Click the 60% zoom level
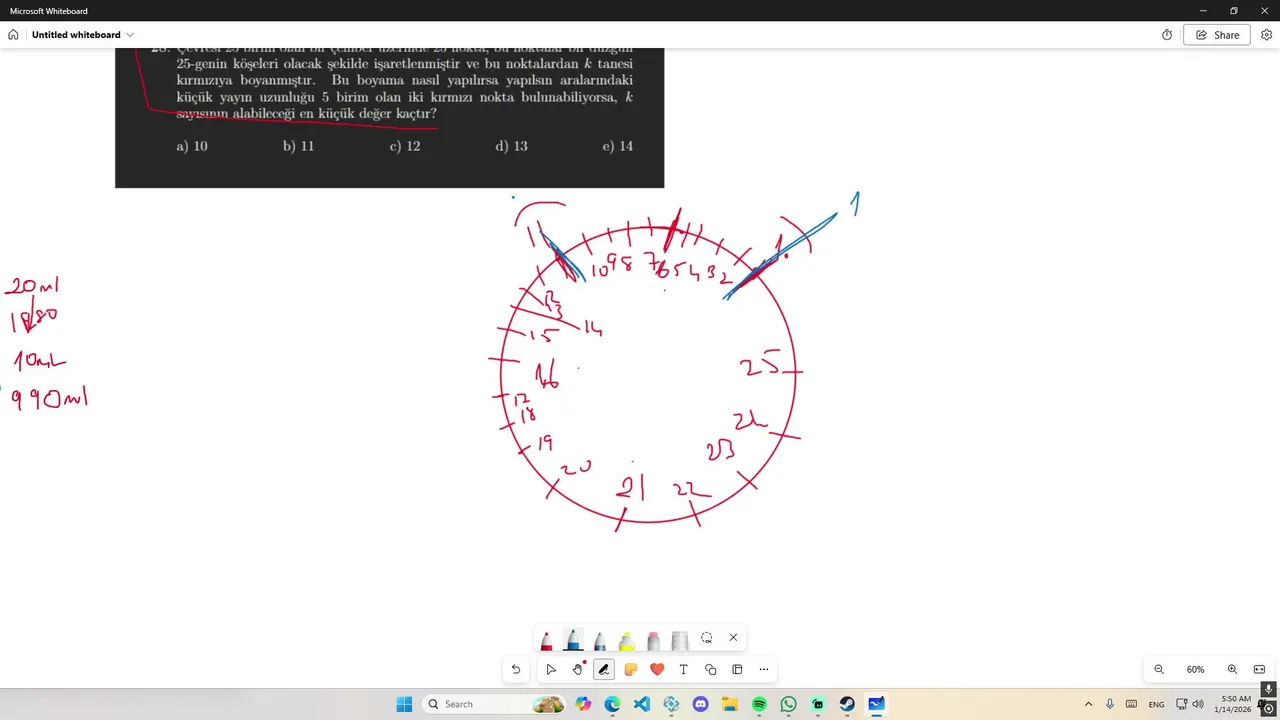Viewport: 1280px width, 720px height. coord(1195,670)
